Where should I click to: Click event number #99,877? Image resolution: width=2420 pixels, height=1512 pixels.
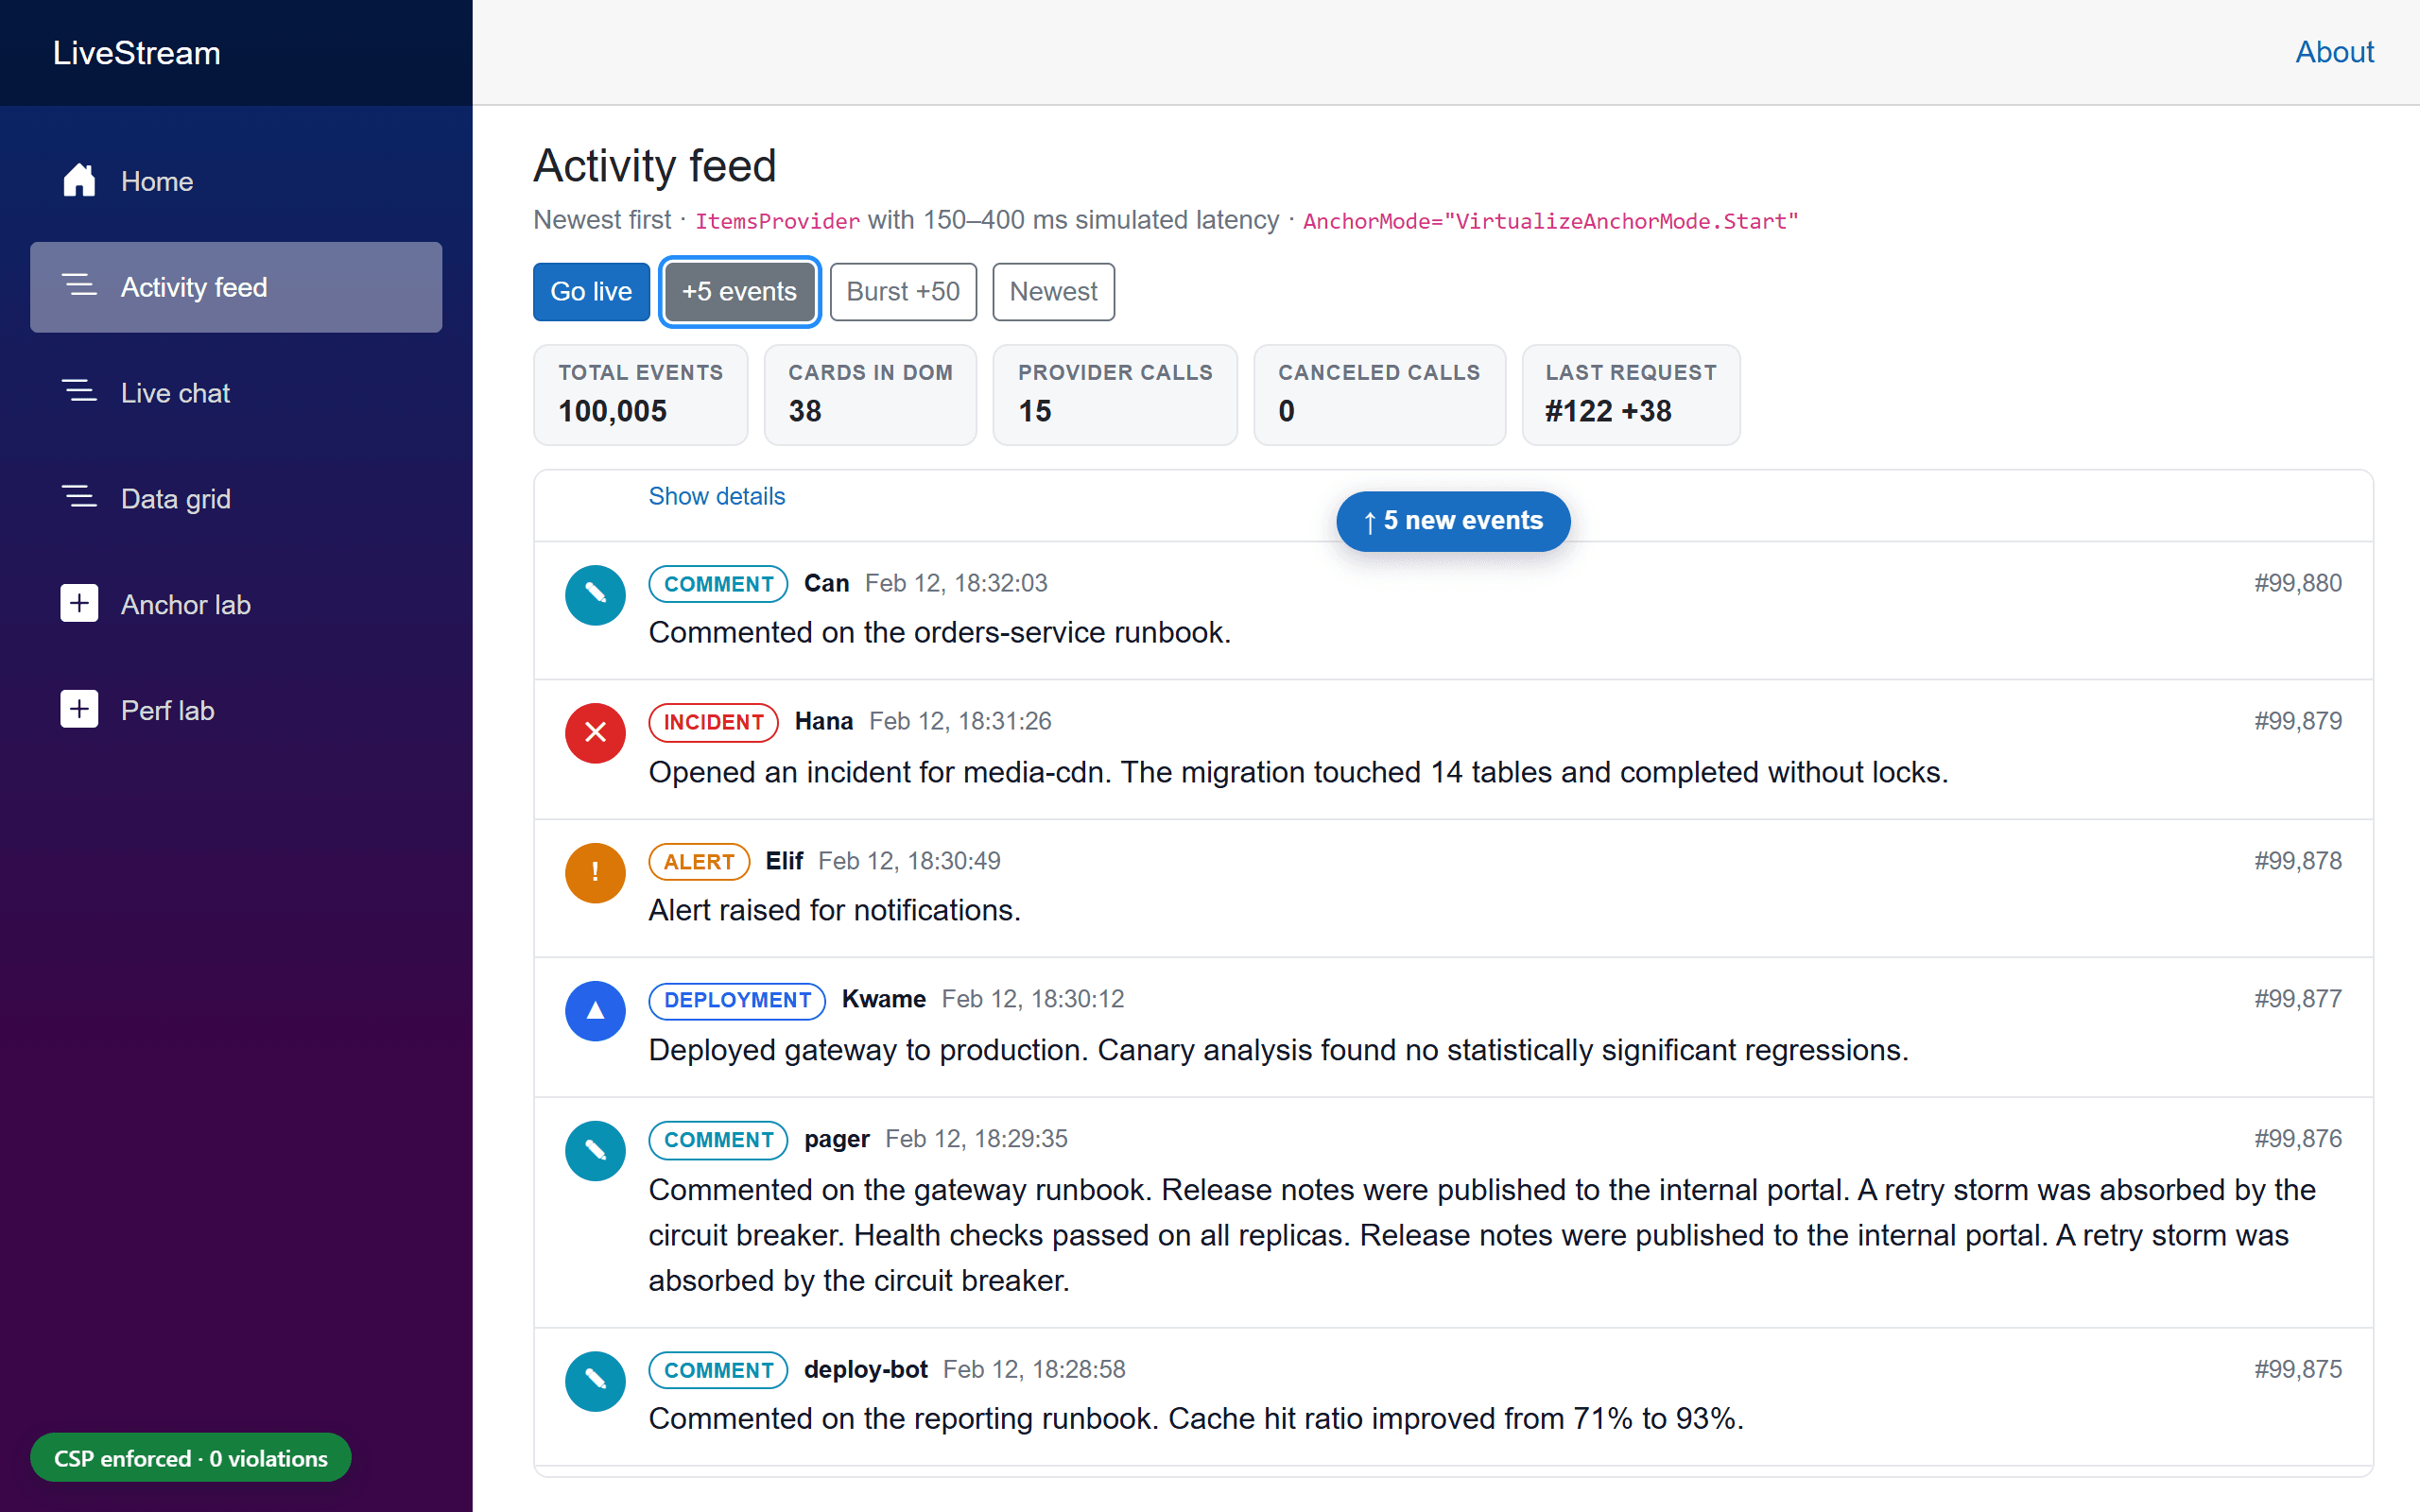(2298, 999)
